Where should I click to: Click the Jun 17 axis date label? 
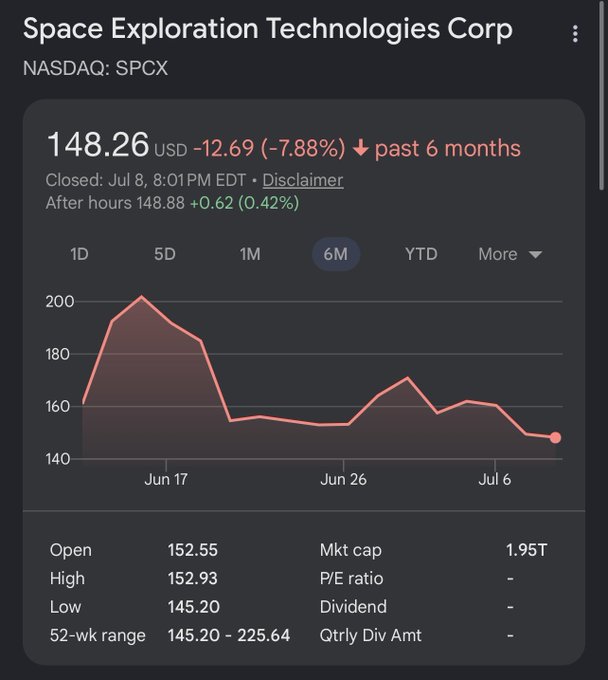(166, 480)
